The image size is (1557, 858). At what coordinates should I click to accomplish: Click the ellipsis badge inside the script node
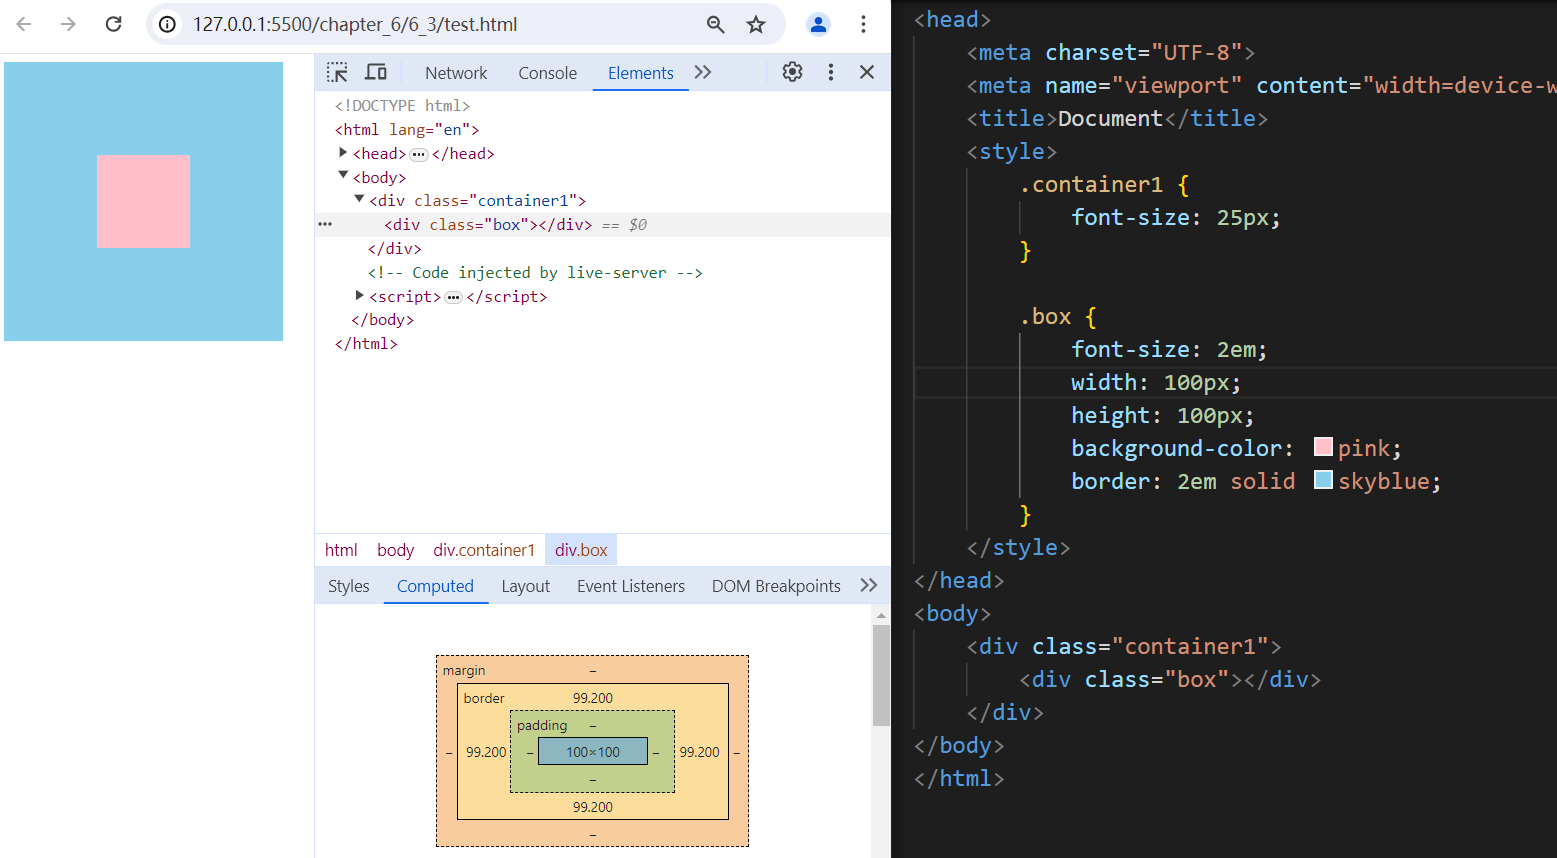coord(453,297)
